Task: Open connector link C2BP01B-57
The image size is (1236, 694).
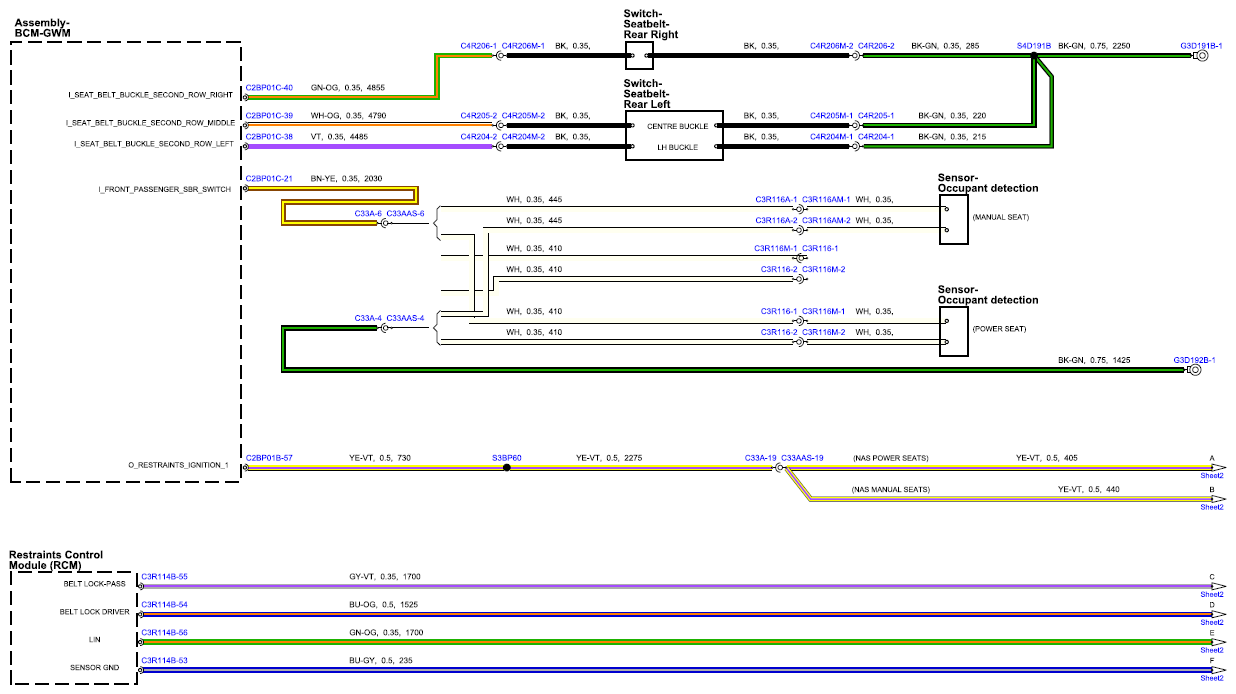Action: (x=269, y=457)
